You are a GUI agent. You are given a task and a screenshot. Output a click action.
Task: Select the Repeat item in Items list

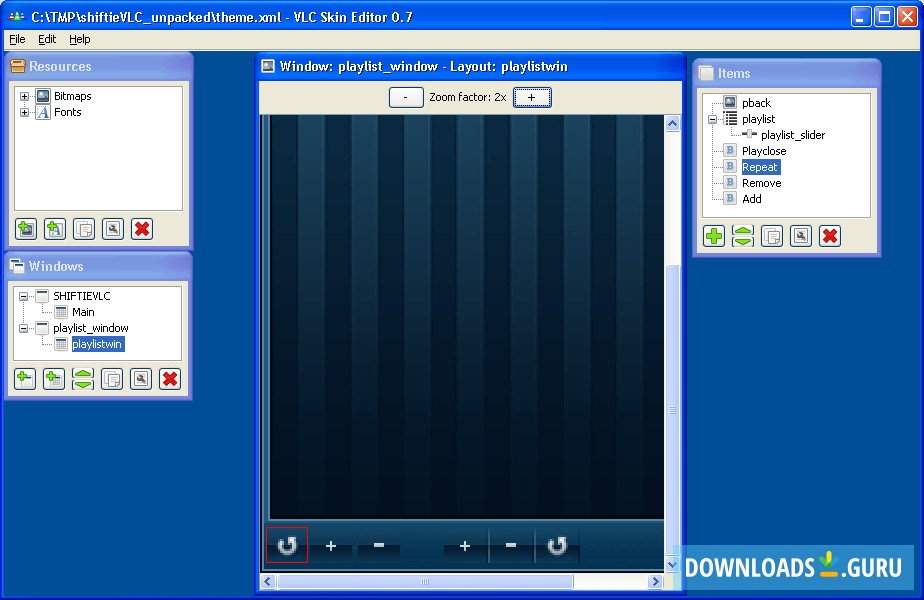coord(760,167)
